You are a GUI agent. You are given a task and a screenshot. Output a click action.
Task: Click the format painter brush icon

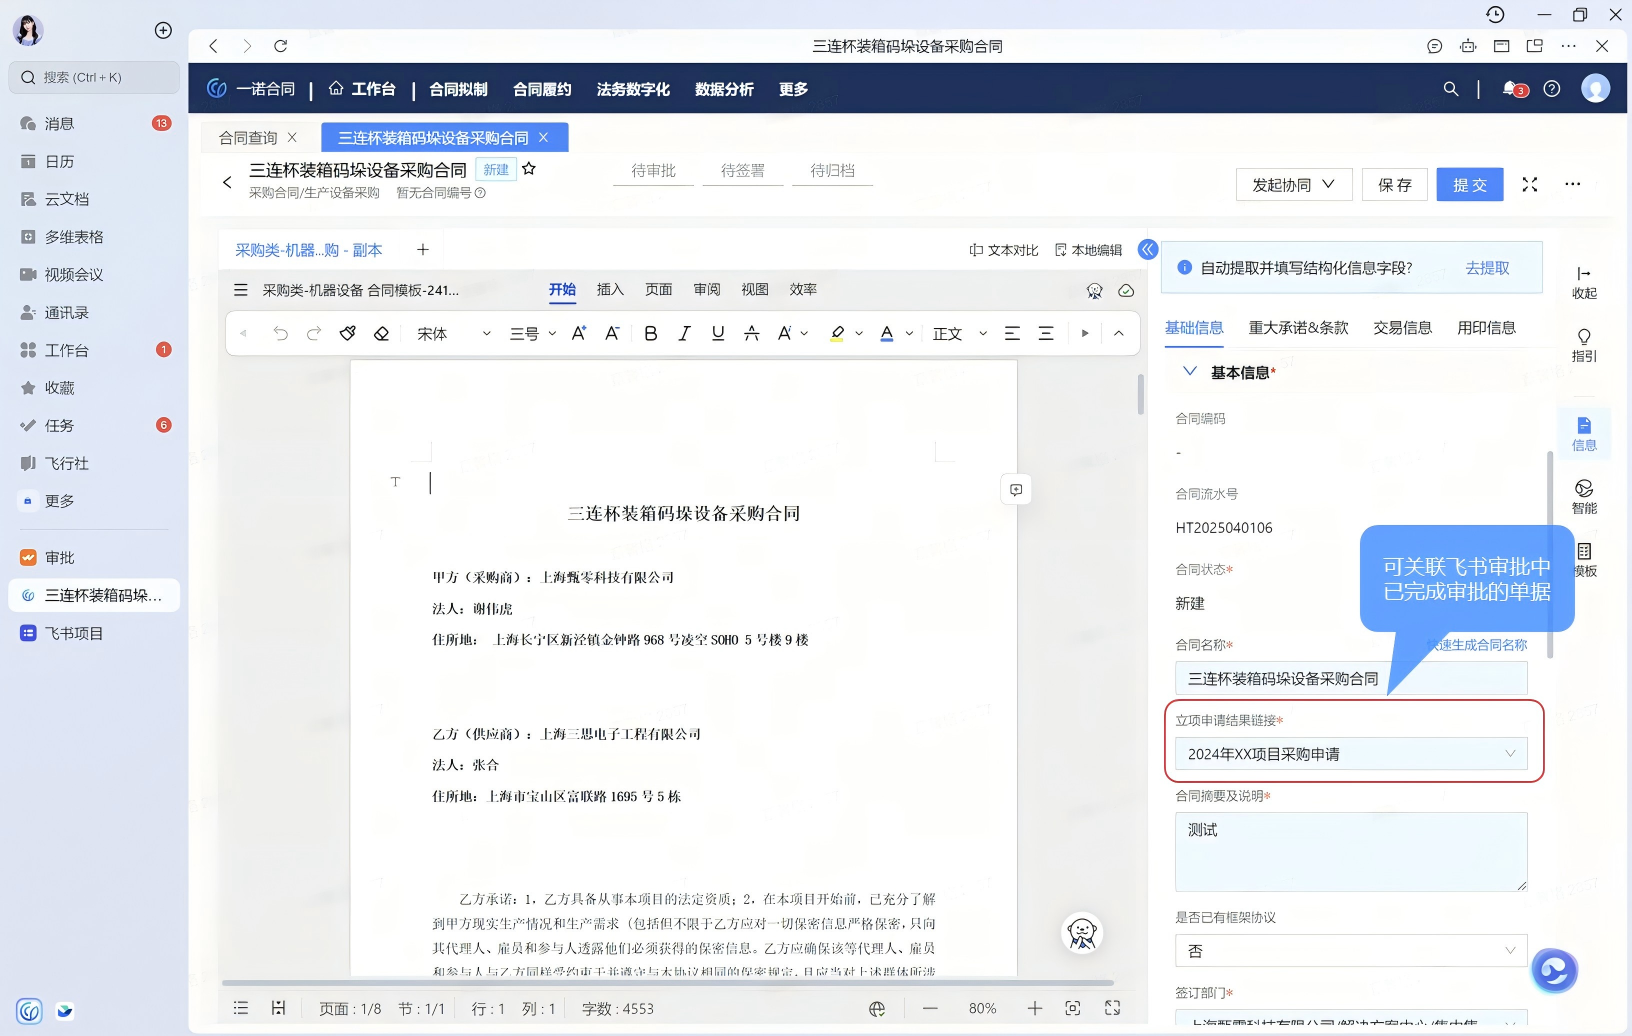click(347, 334)
